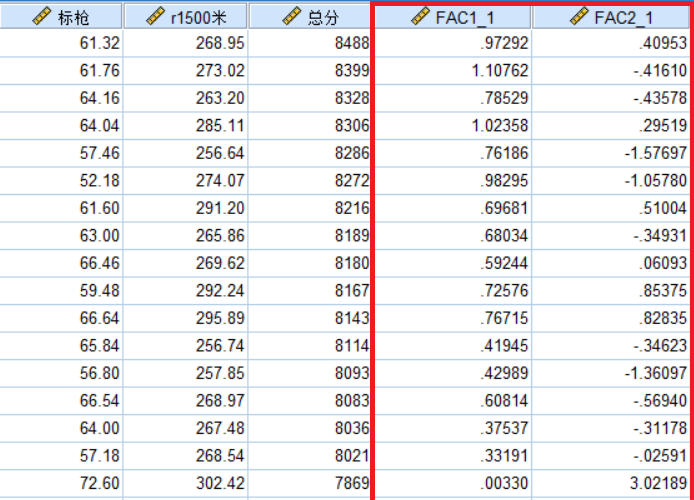Select the FAC2_1 cell showing 3.02189

(611, 483)
